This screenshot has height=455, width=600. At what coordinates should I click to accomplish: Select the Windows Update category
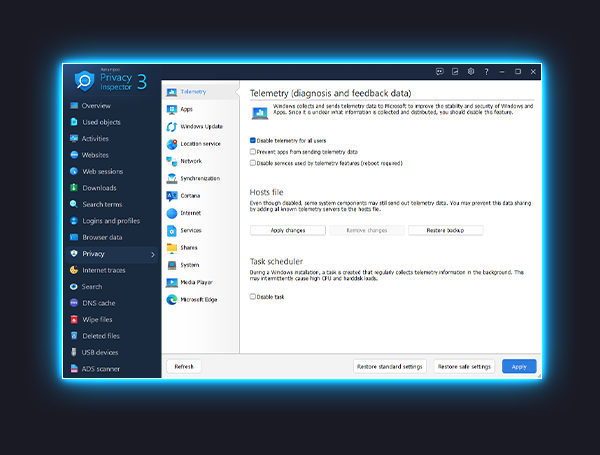pyautogui.click(x=199, y=127)
